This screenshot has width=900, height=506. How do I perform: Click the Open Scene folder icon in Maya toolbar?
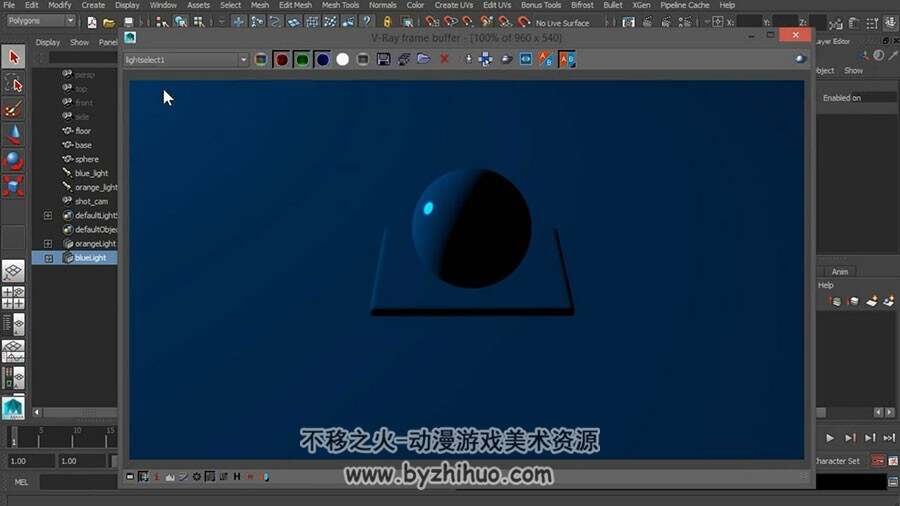coord(109,22)
